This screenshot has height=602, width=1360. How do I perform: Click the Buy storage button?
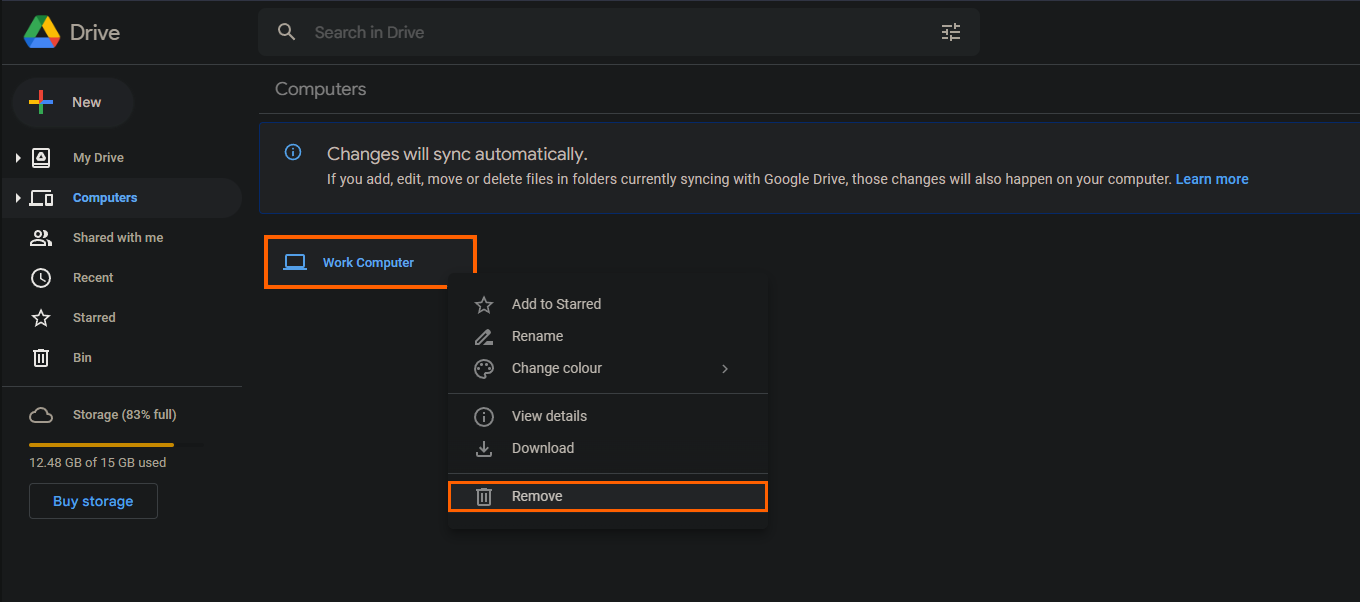pos(93,501)
